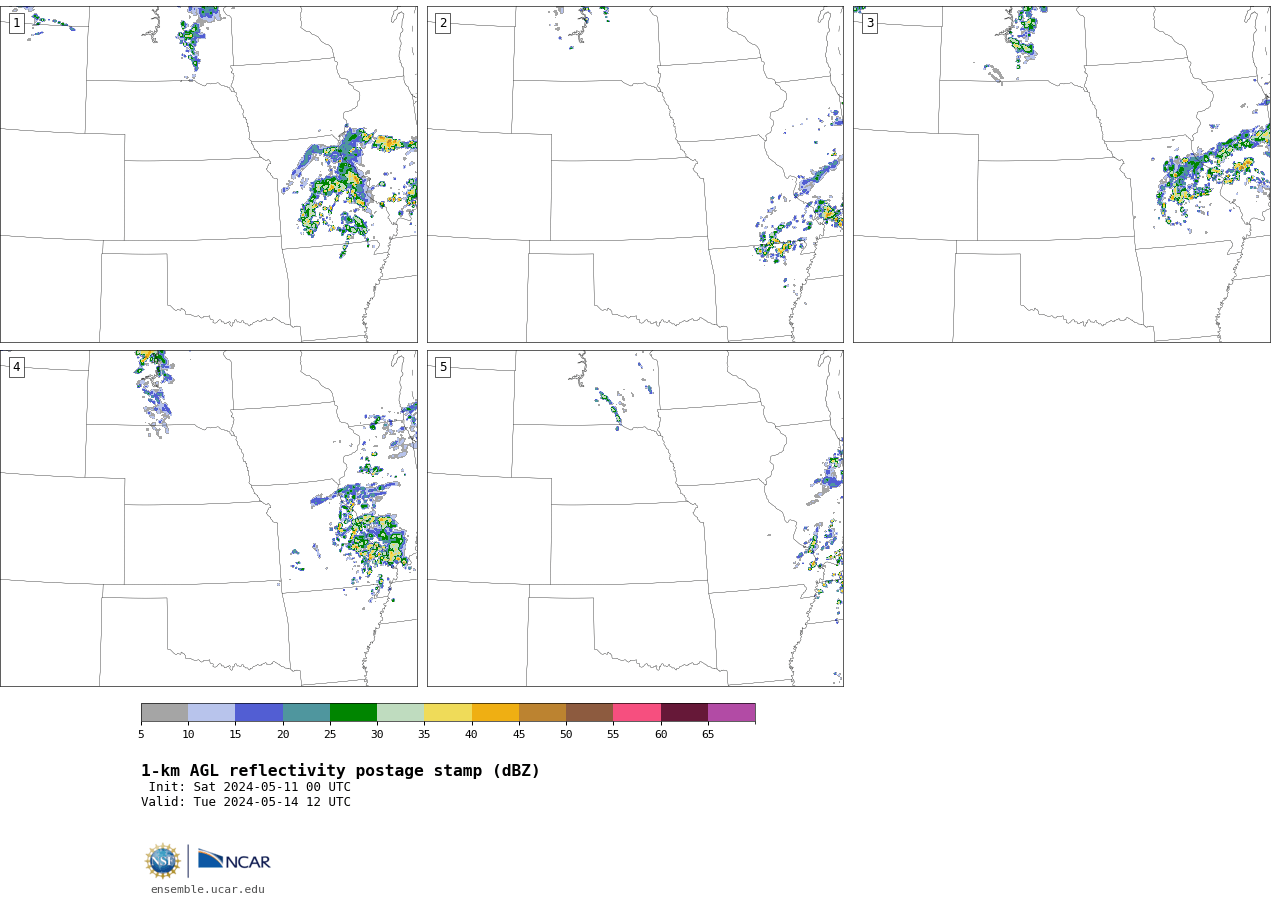This screenshot has width=1280, height=901.
Task: Click the brown 50-55 dBZ swatch
Action: [x=589, y=713]
